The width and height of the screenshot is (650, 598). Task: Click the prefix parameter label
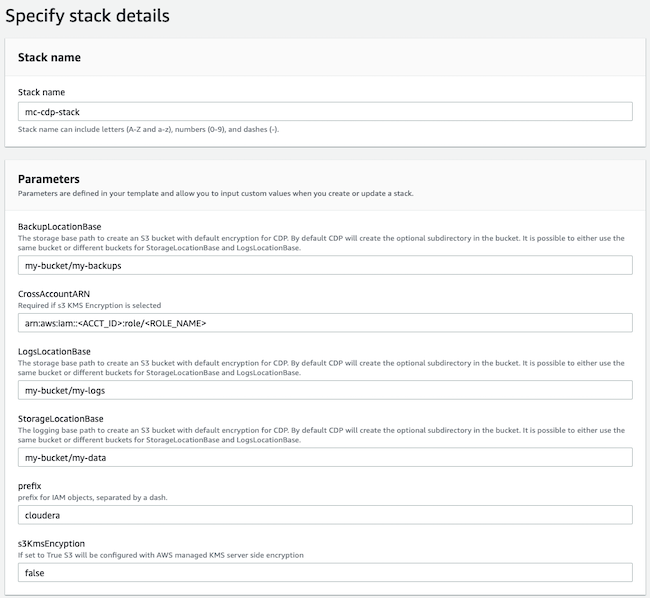click(29, 486)
